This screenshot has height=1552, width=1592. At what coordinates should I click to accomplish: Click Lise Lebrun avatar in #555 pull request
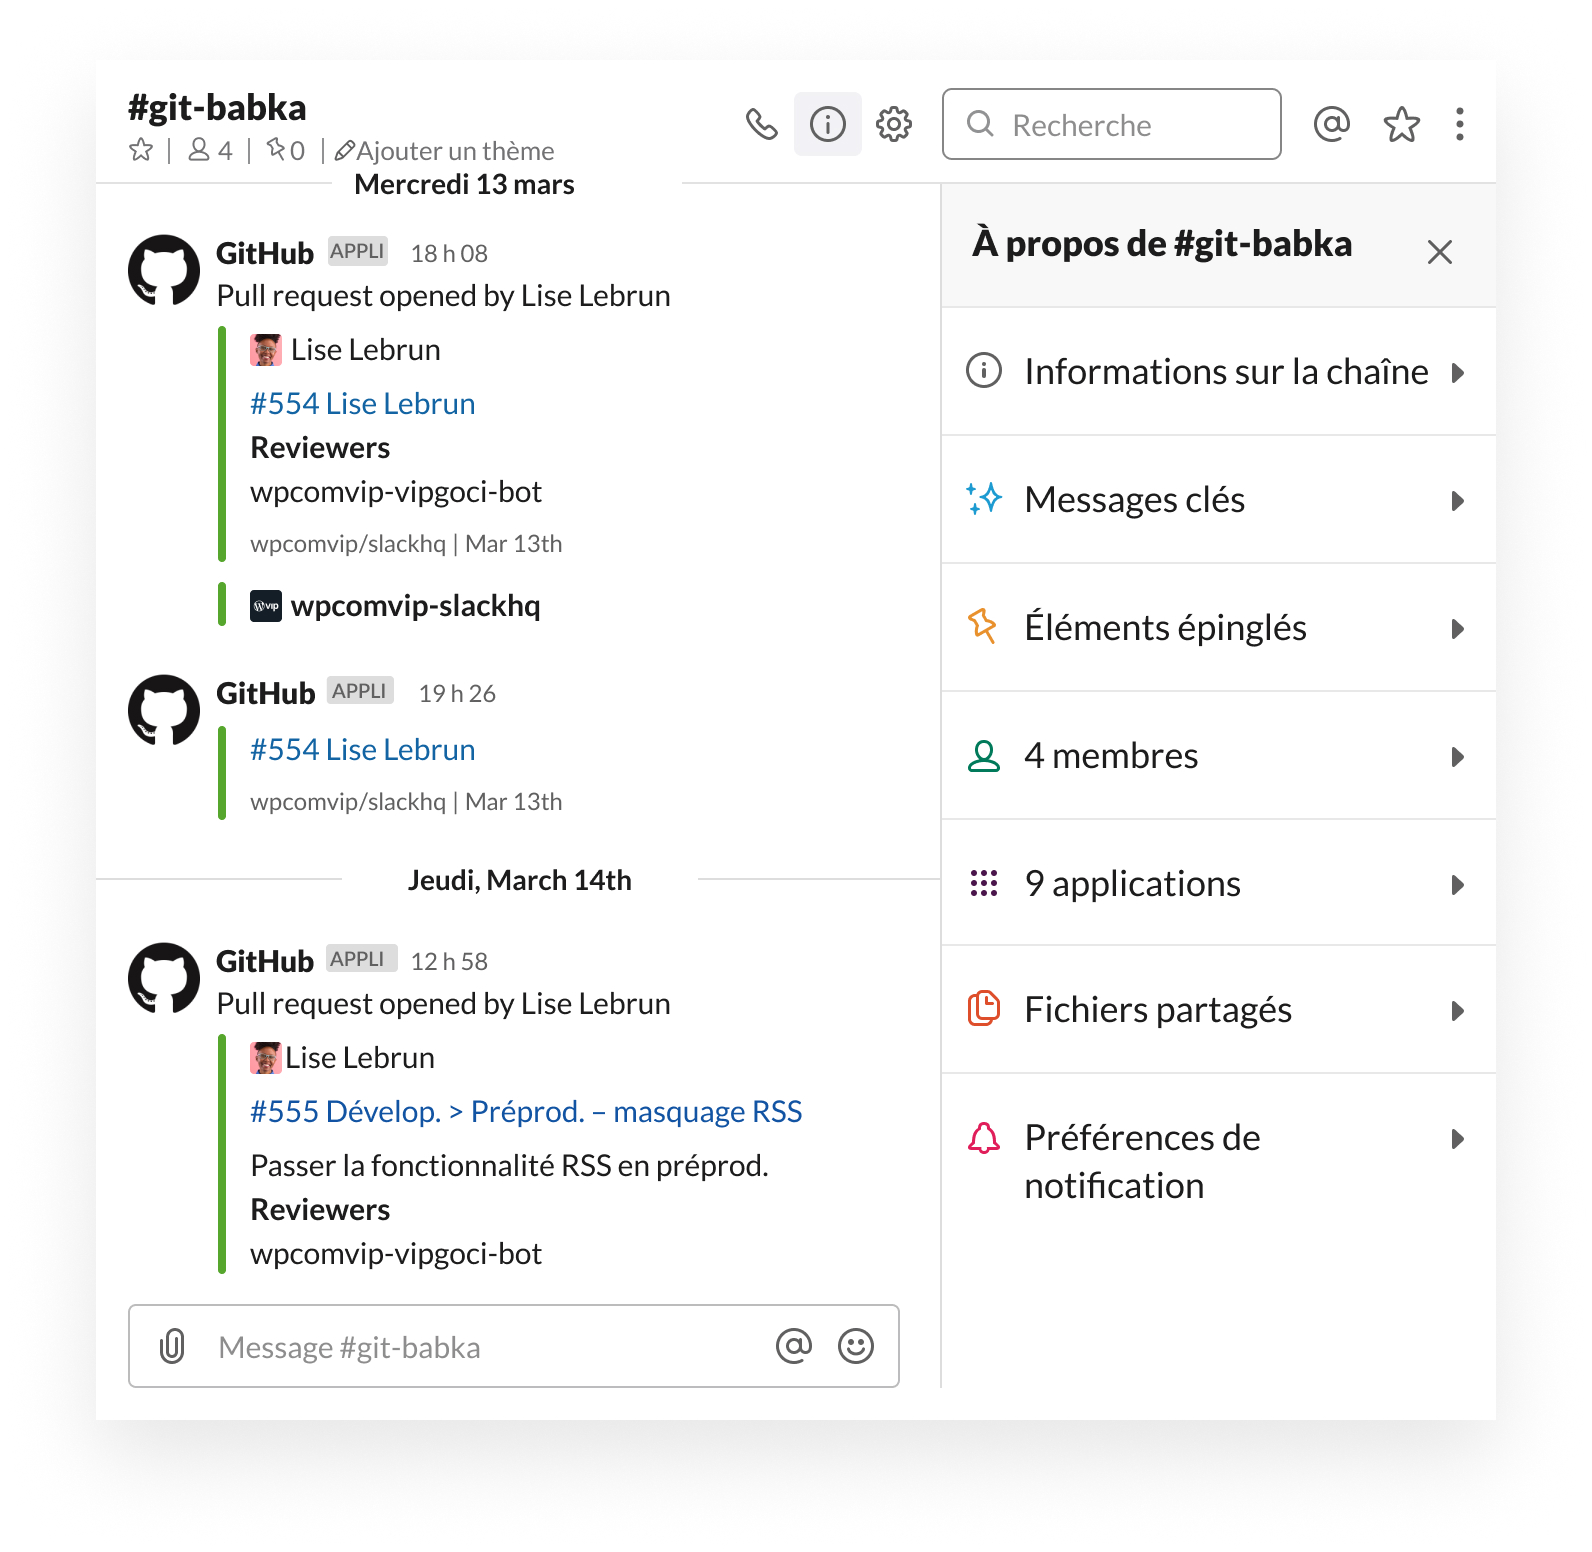point(266,1058)
